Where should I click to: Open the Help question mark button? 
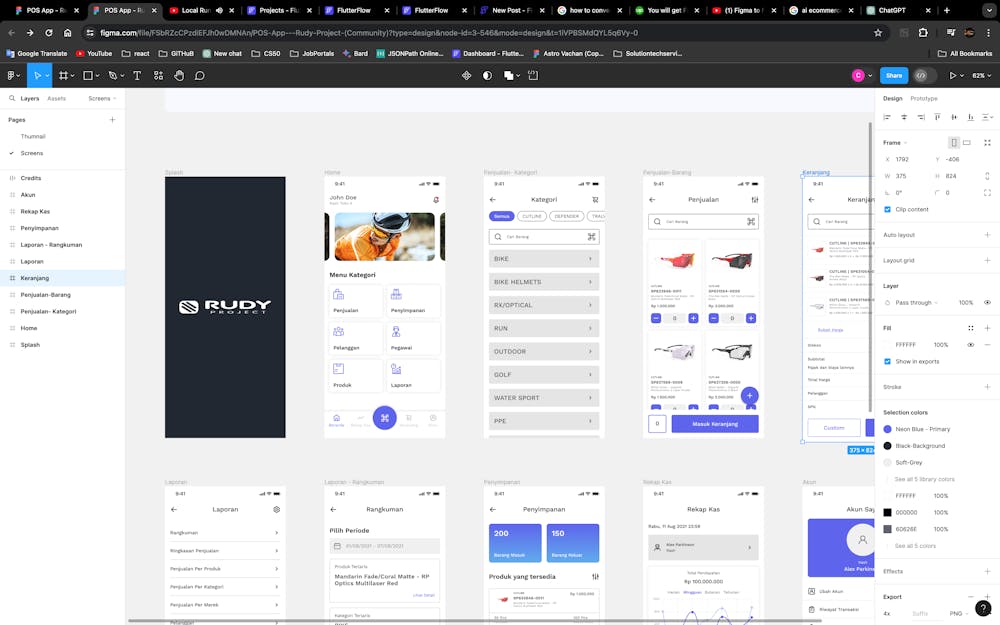[983, 608]
